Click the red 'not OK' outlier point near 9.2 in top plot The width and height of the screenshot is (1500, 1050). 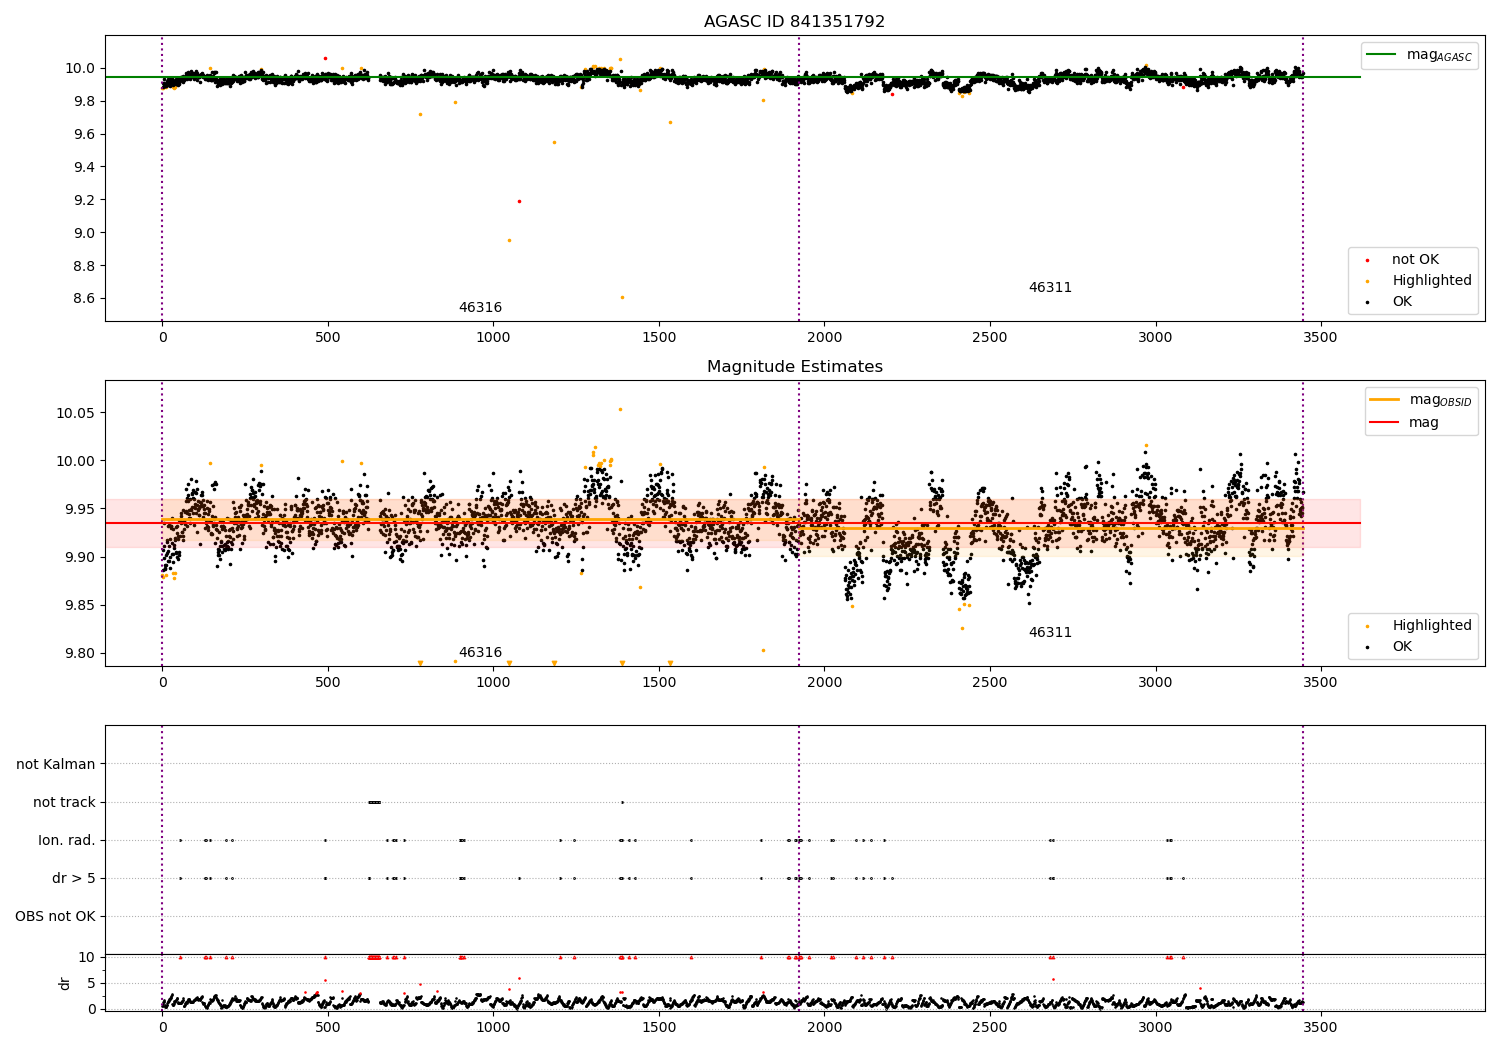click(x=519, y=201)
